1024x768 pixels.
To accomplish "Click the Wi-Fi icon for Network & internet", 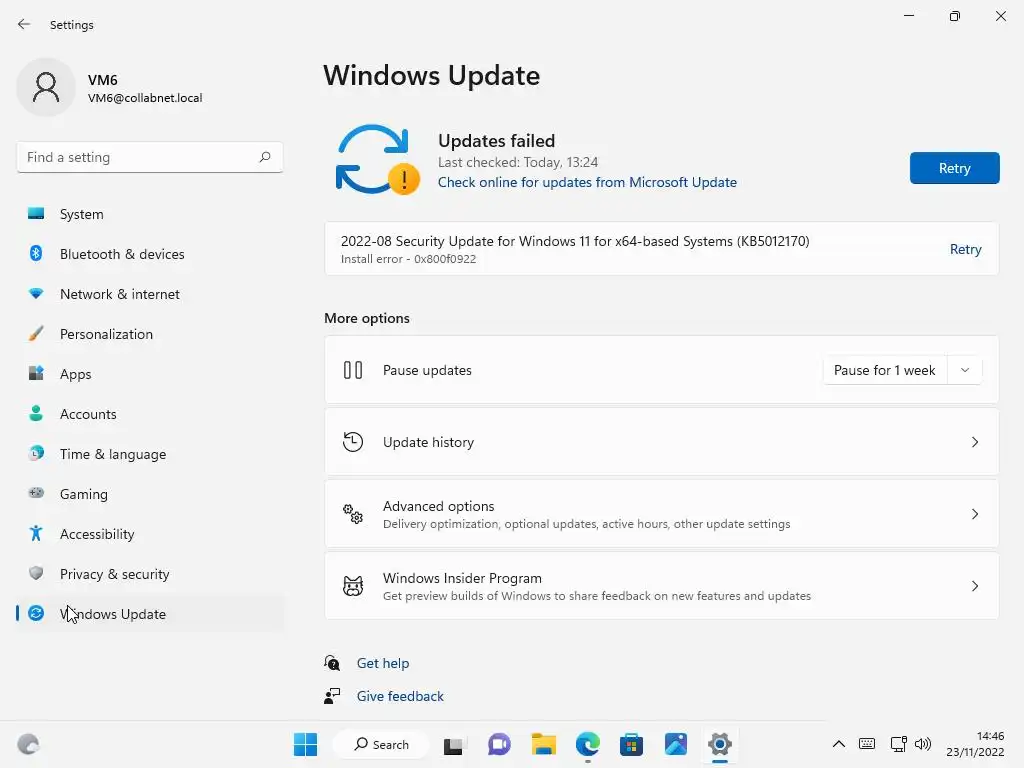I will pyautogui.click(x=36, y=294).
